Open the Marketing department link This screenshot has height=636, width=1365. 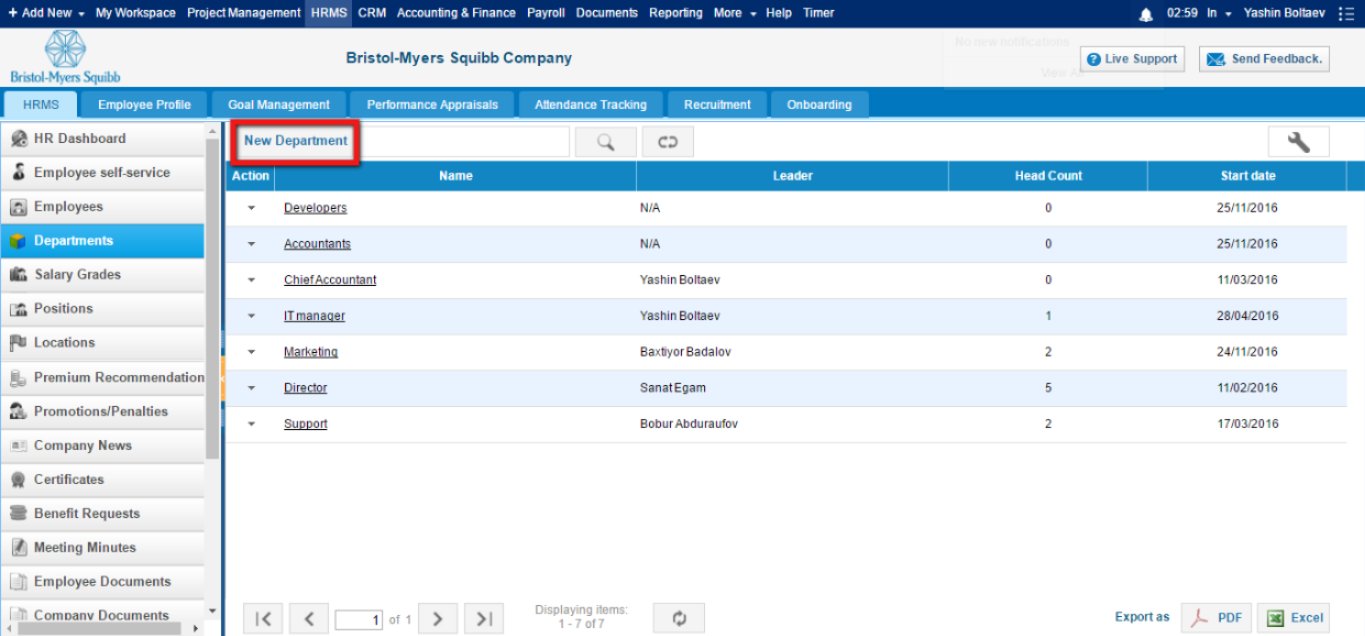pyautogui.click(x=311, y=353)
